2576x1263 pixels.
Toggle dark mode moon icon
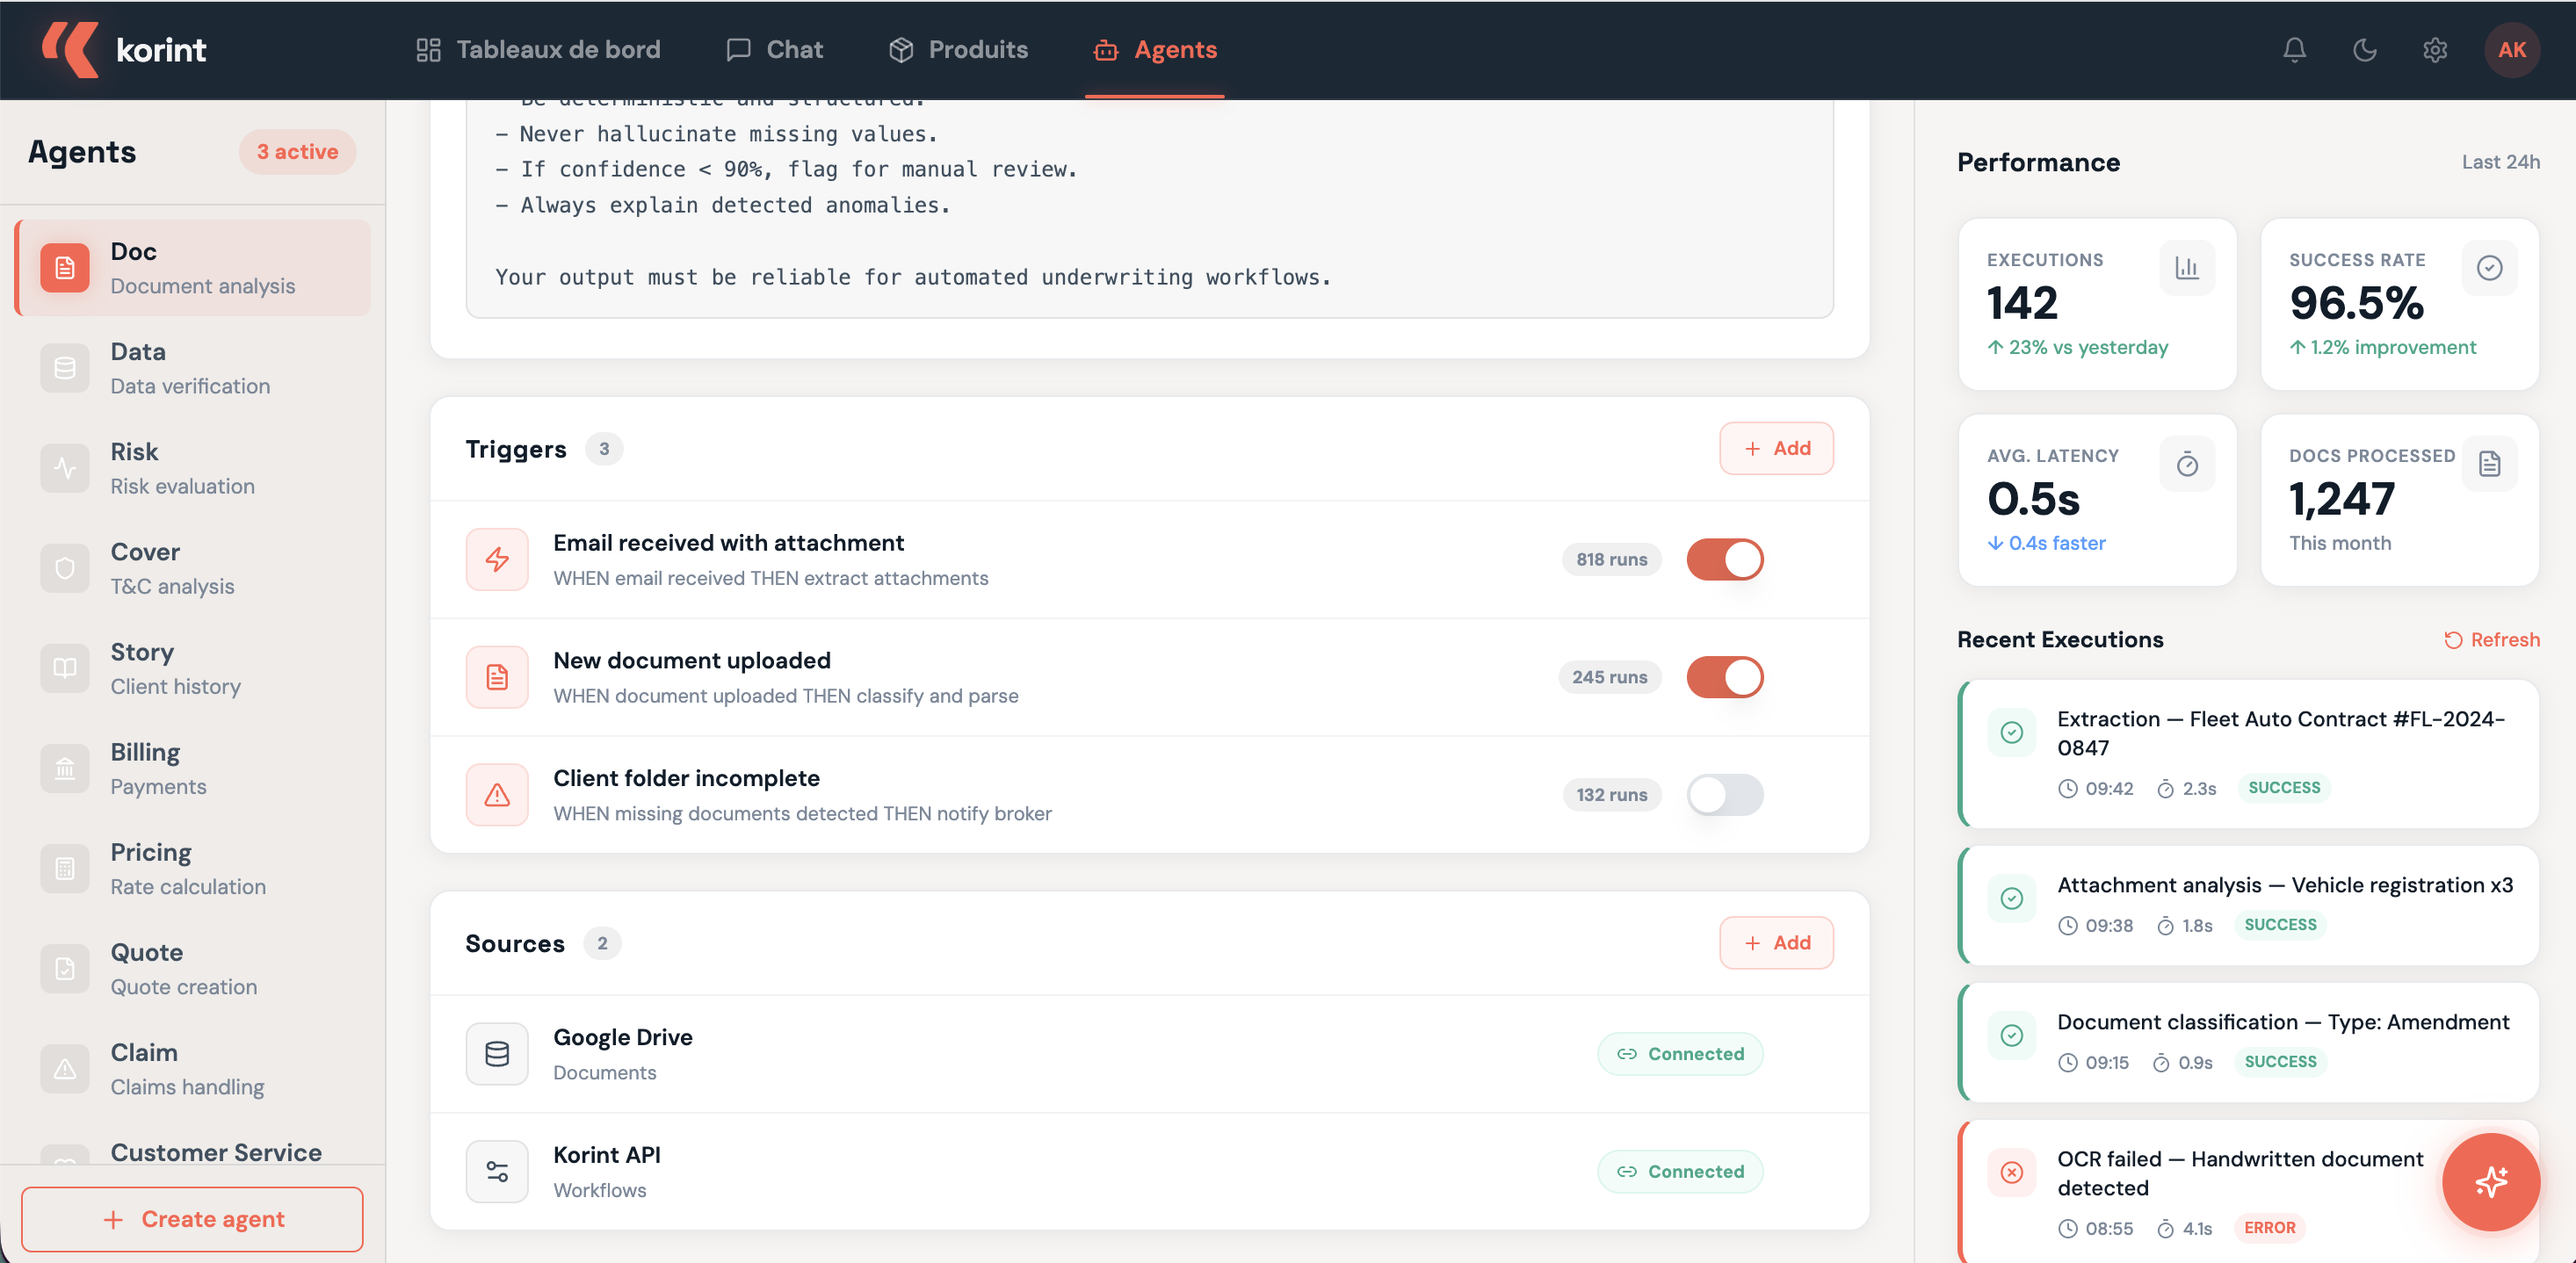[x=2364, y=50]
